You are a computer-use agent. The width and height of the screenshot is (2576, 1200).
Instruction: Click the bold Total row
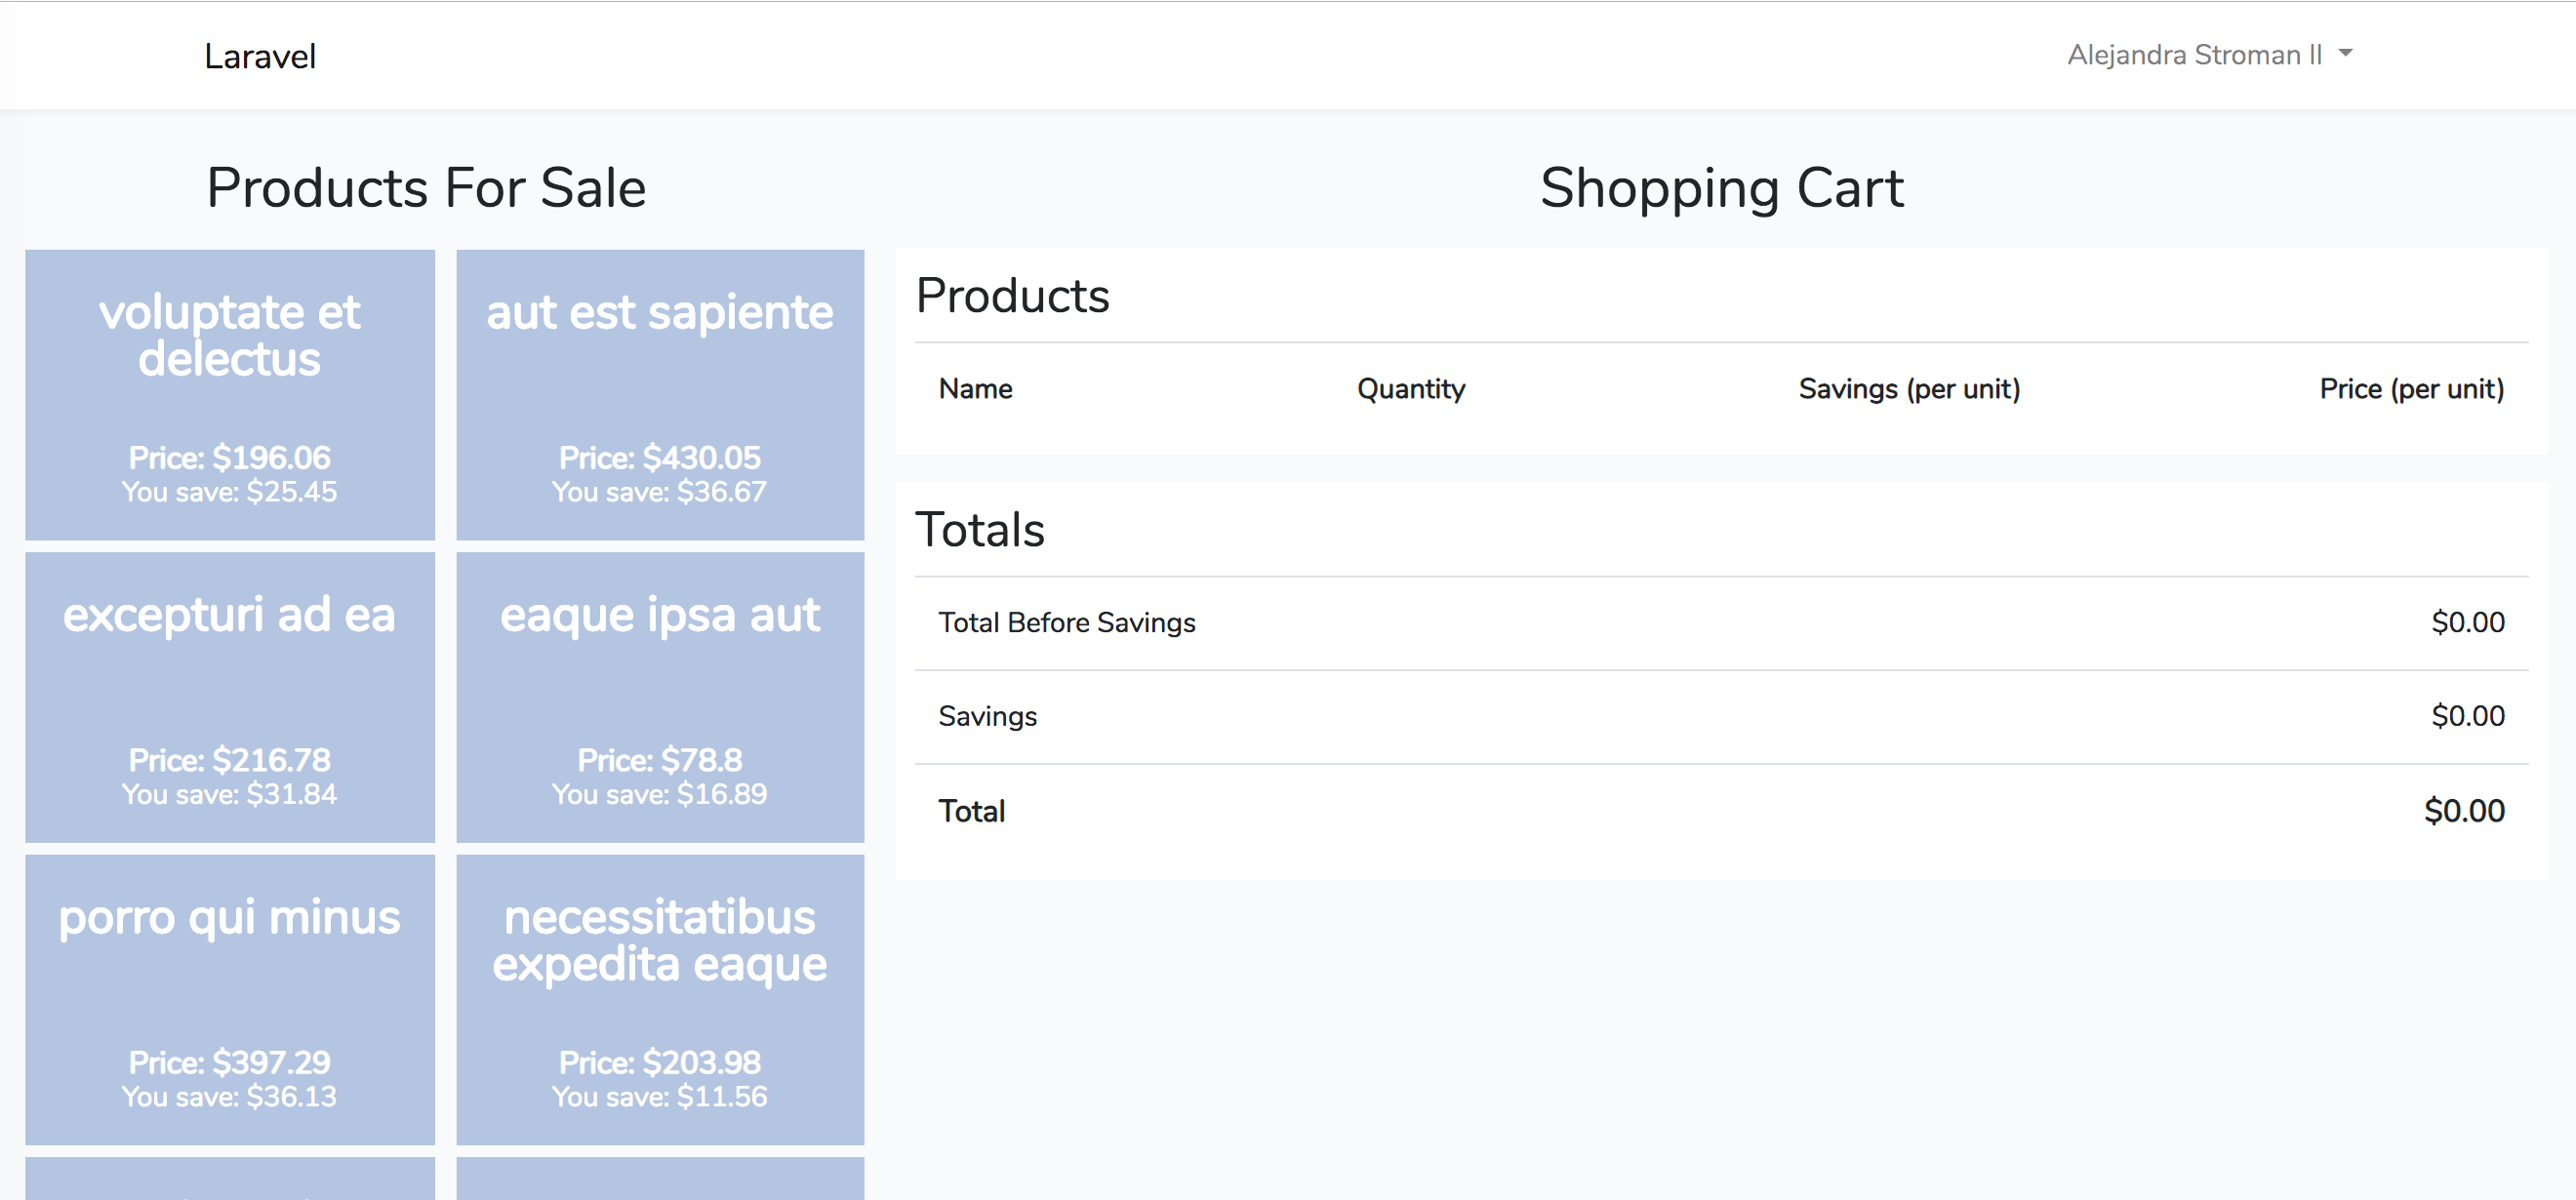click(x=971, y=811)
